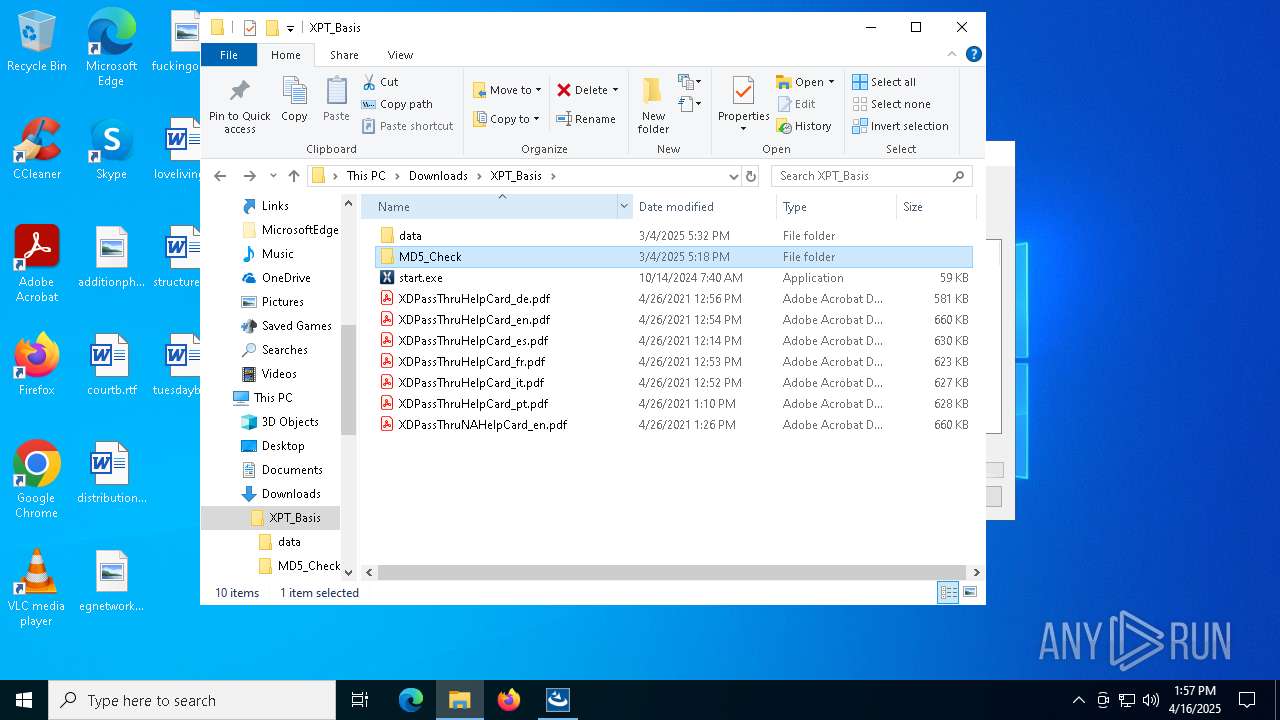The image size is (1280, 720).
Task: Switch to the View ribbon tab
Action: point(400,55)
